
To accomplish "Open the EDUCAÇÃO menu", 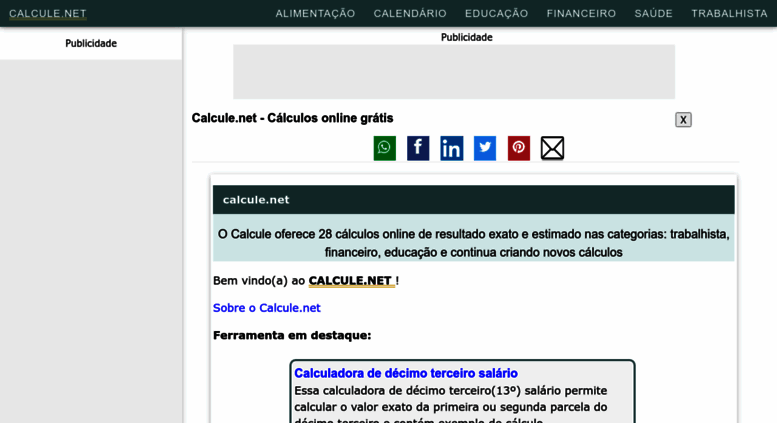I will (496, 13).
